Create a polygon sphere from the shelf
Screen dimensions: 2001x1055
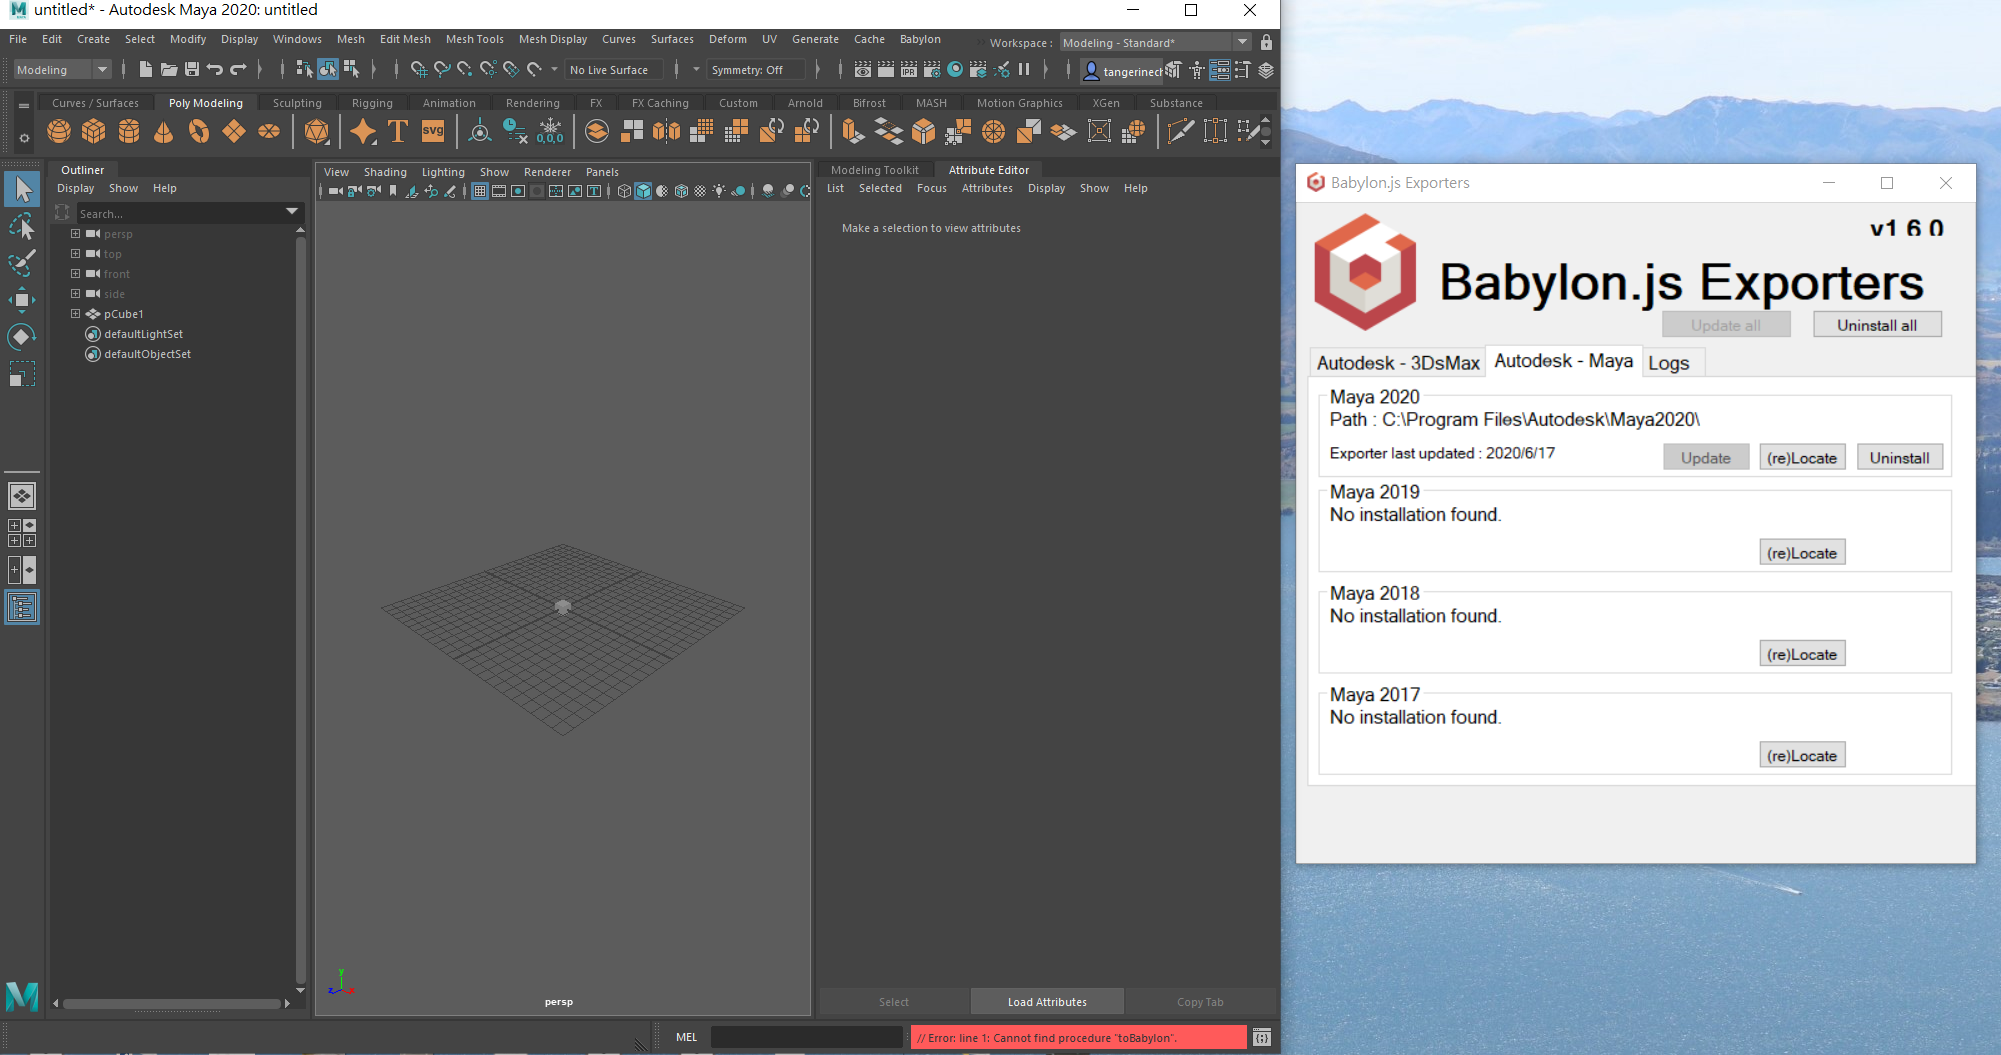click(59, 131)
